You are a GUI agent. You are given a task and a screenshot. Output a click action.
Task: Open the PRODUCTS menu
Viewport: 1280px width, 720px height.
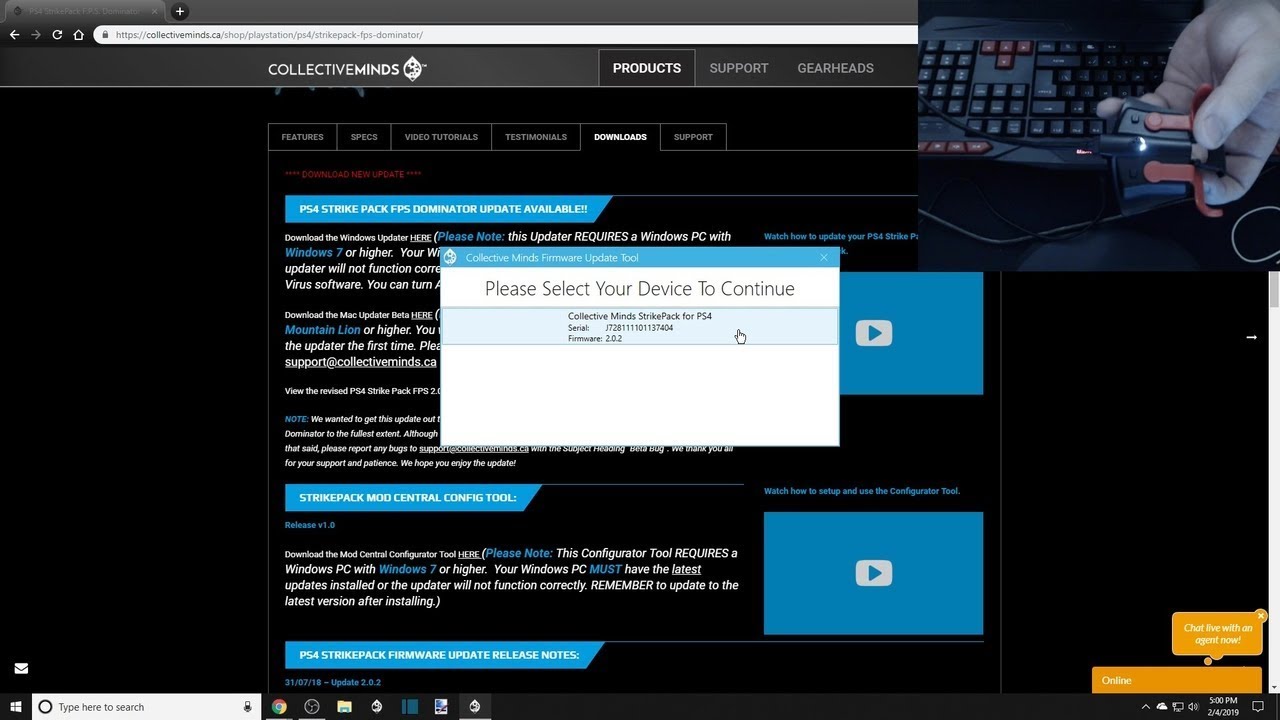(x=647, y=68)
